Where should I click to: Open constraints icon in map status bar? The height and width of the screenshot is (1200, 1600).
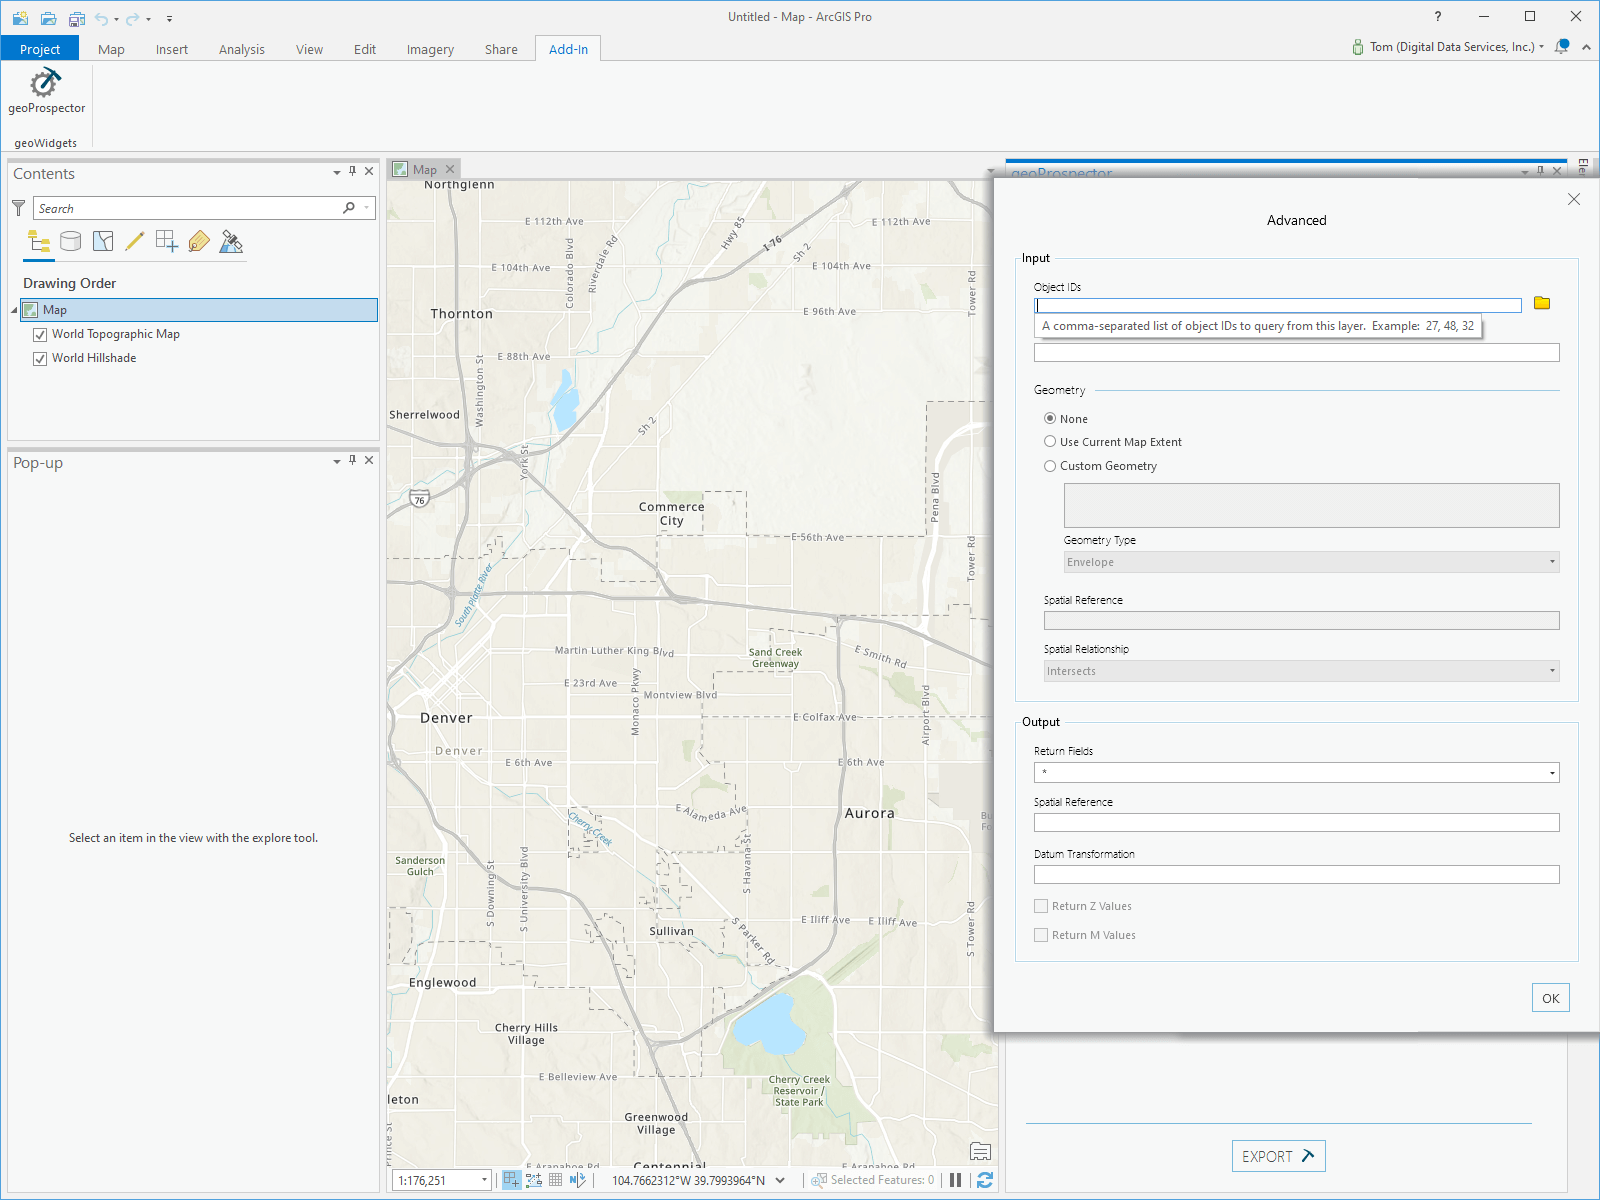[x=533, y=1180]
